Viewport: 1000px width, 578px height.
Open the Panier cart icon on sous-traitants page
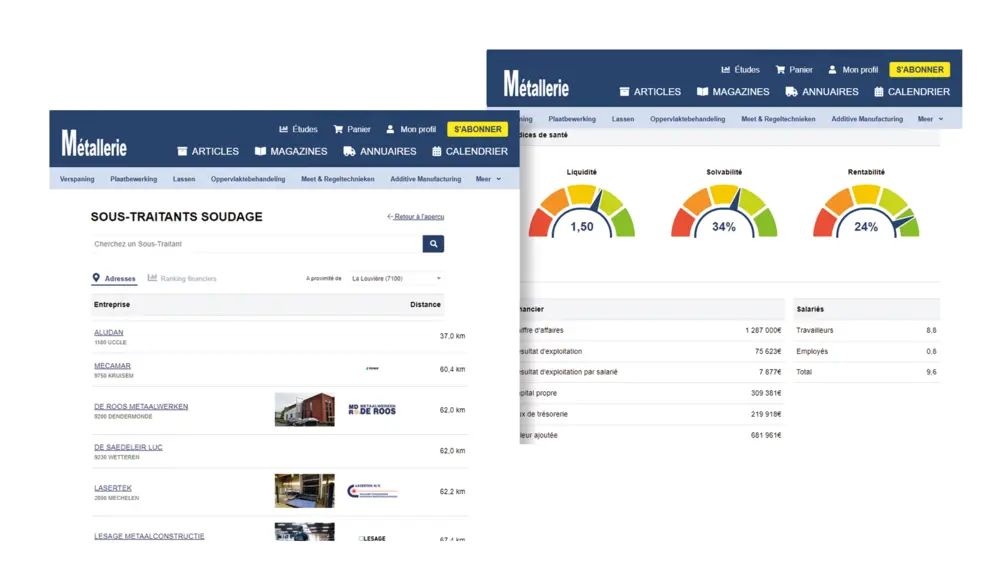[338, 129]
